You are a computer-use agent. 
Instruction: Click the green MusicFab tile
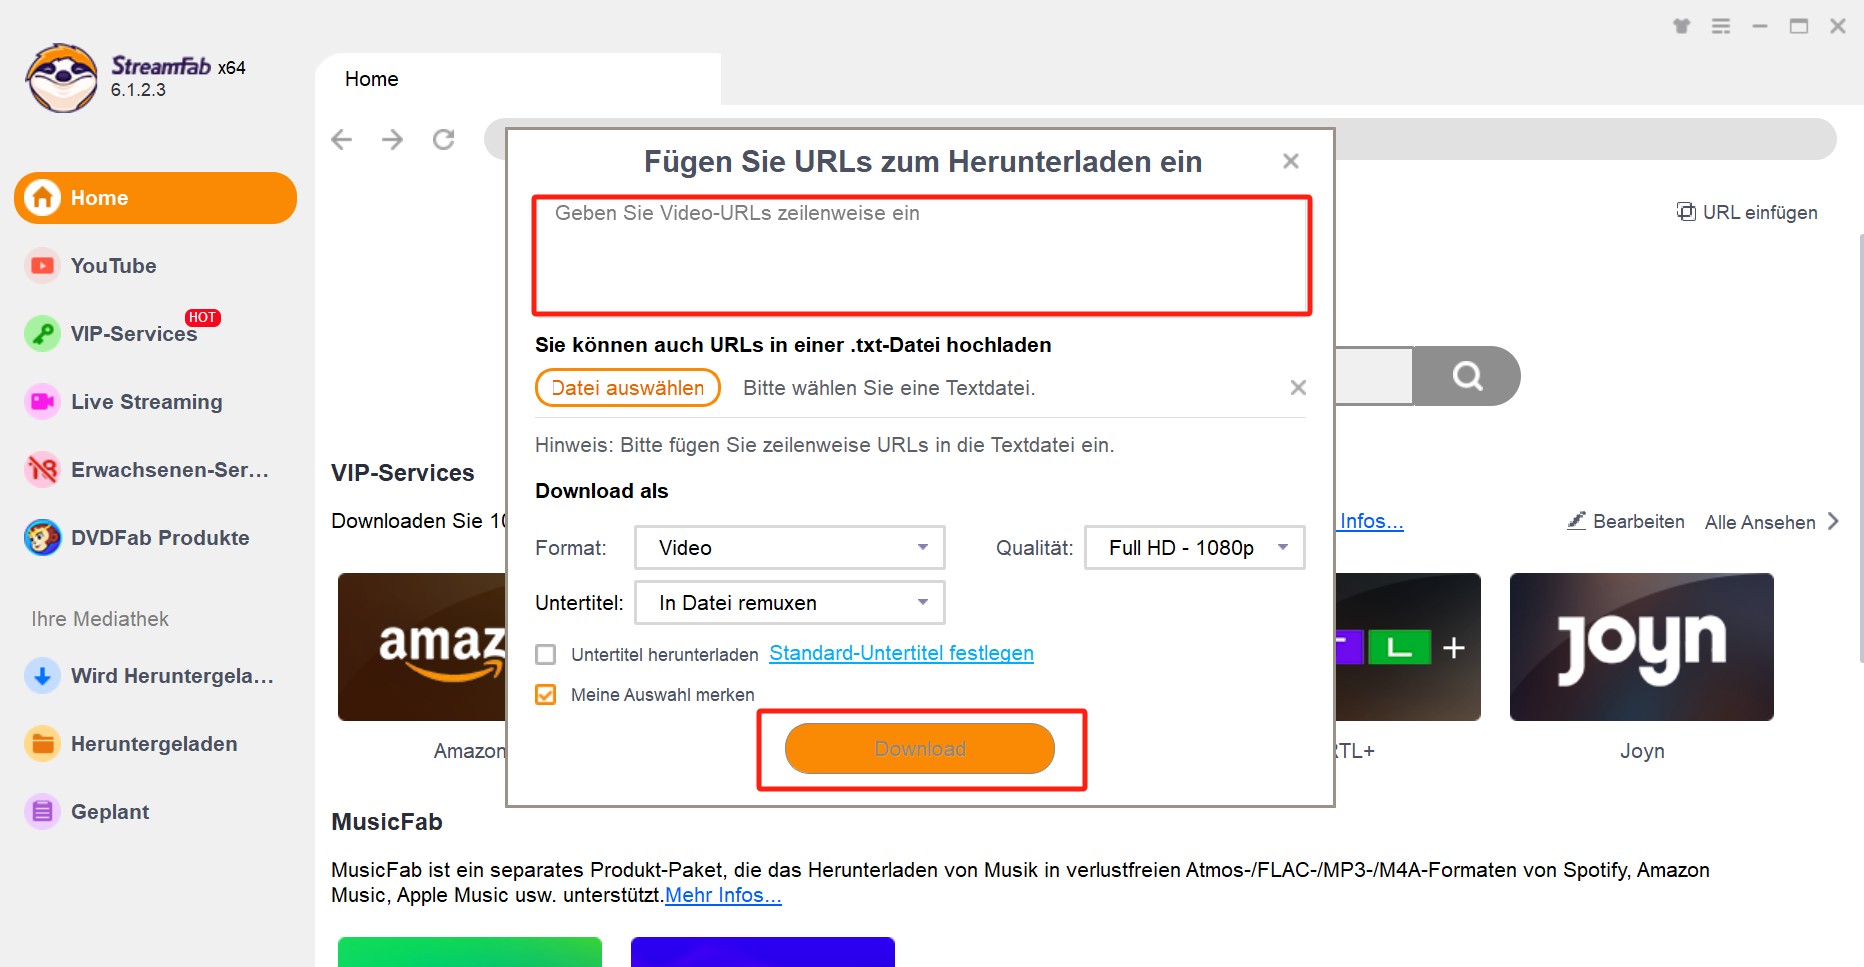coord(470,952)
